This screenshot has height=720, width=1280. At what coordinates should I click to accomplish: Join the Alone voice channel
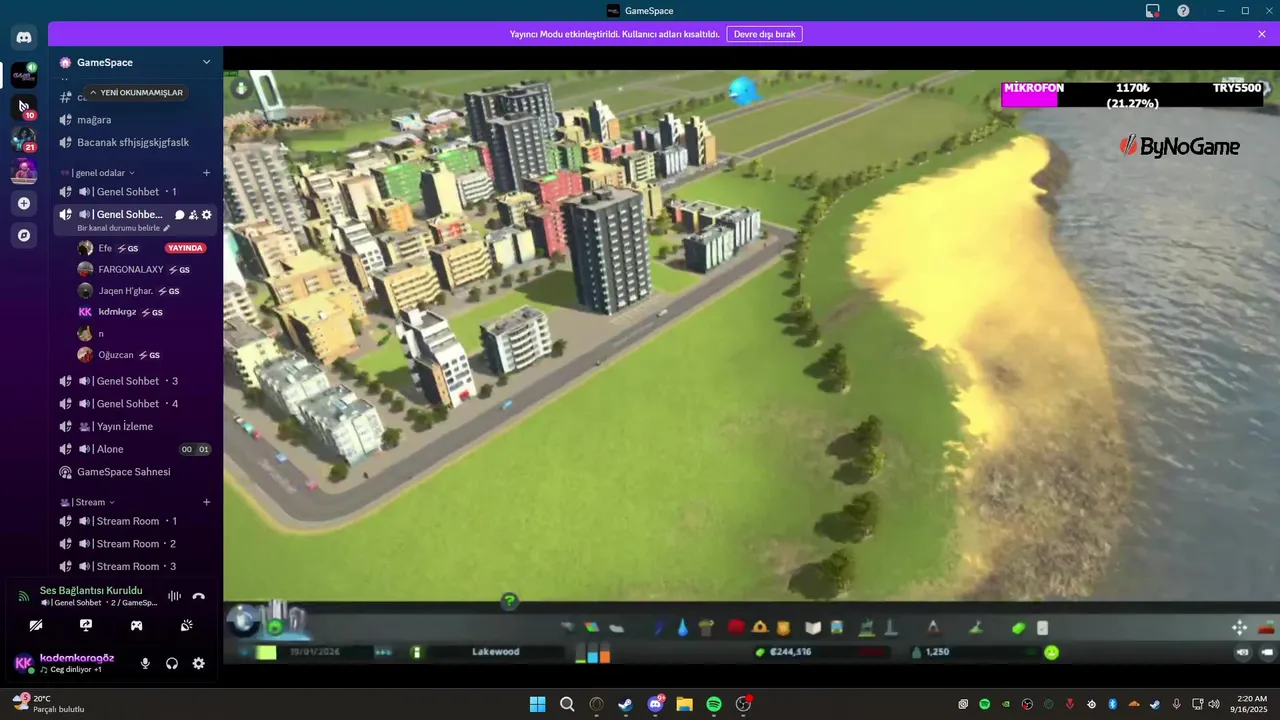[x=135, y=449]
